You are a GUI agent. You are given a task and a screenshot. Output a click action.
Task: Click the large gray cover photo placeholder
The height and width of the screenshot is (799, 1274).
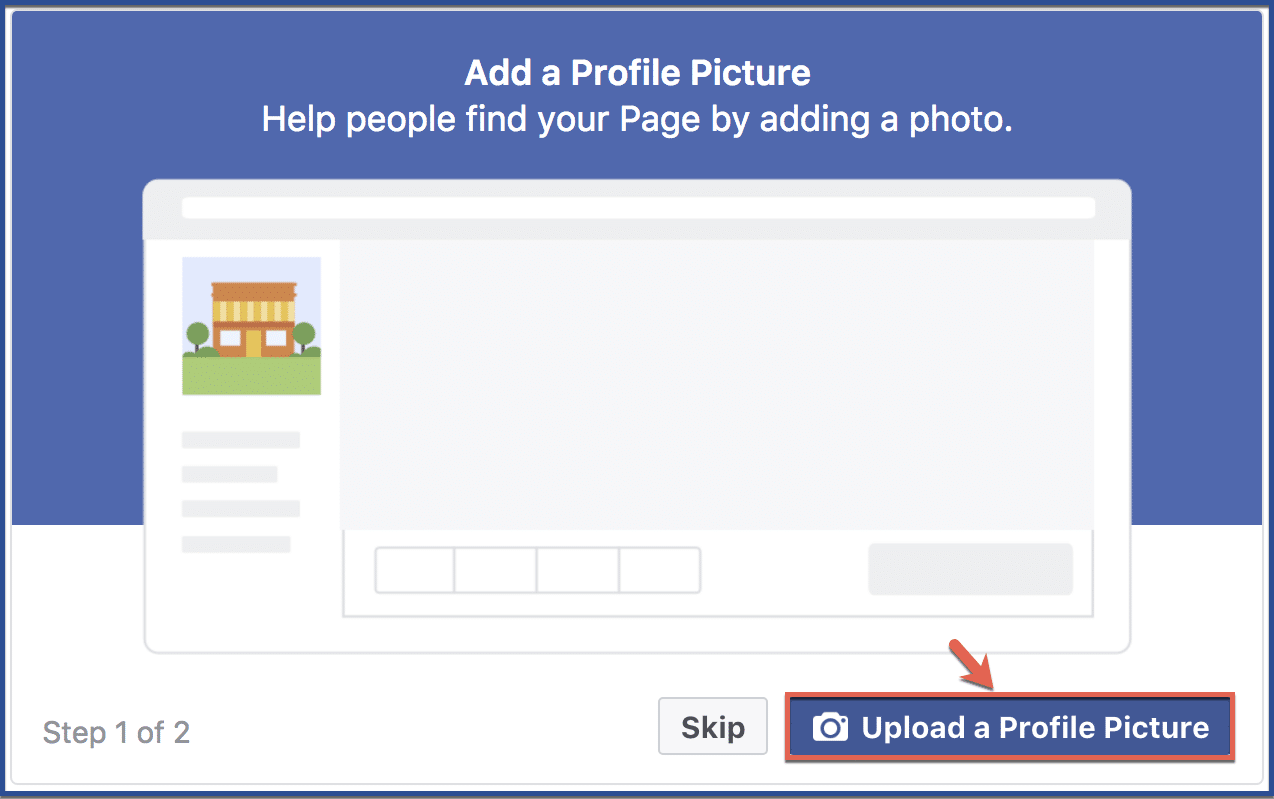pyautogui.click(x=717, y=384)
